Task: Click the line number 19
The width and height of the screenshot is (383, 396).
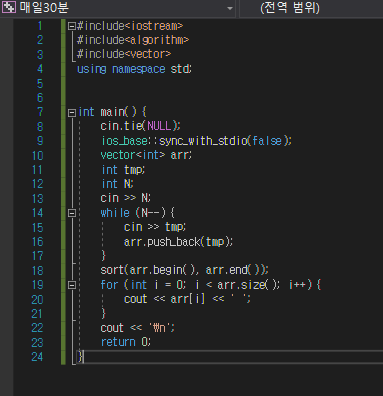Action: (37, 285)
